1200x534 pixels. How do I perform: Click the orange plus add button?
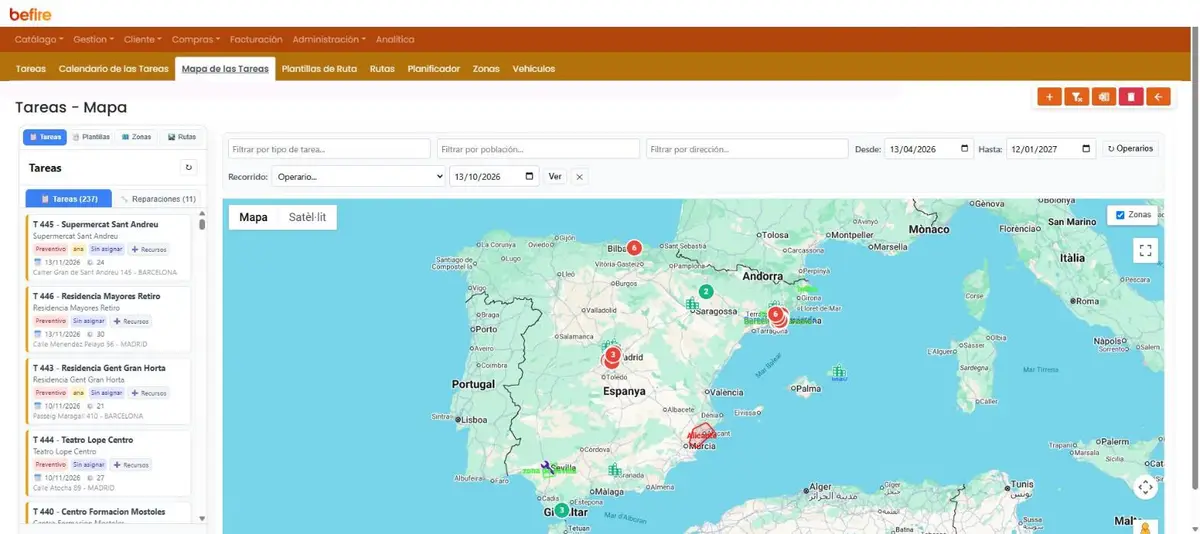(1049, 97)
